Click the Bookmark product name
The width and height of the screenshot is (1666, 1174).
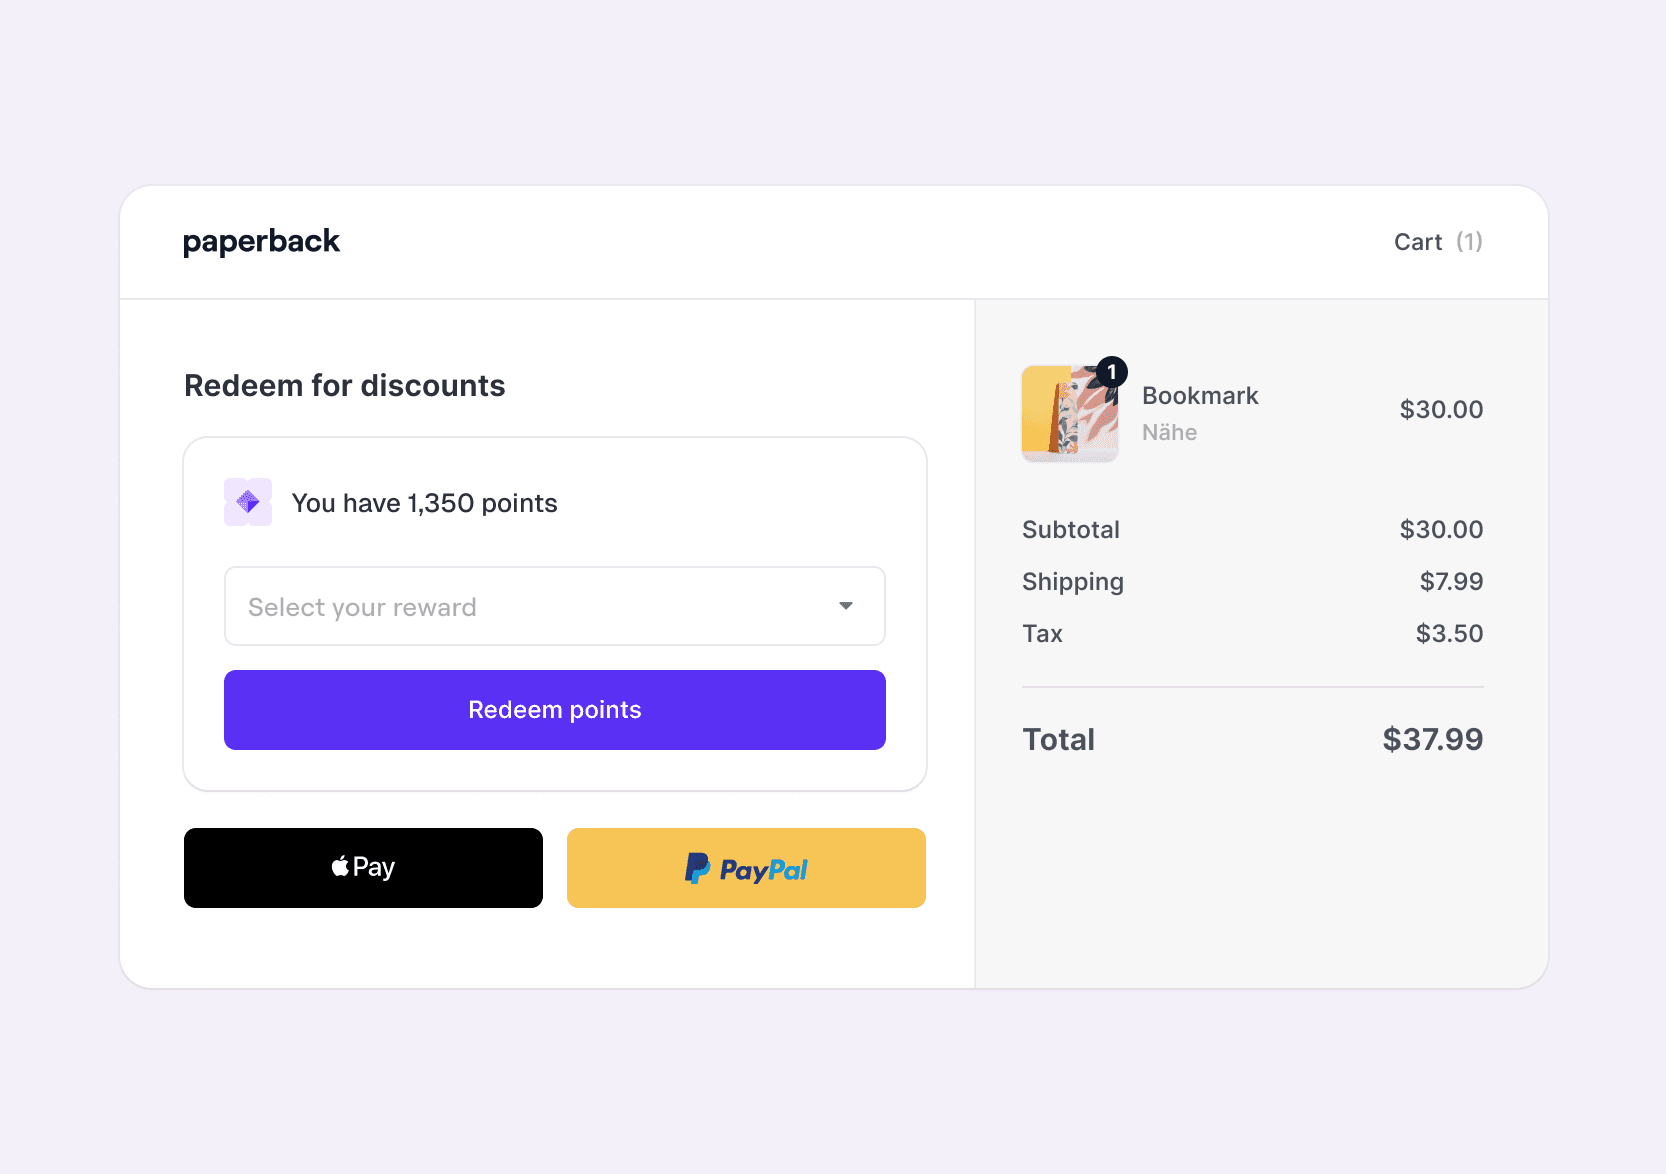click(x=1200, y=396)
